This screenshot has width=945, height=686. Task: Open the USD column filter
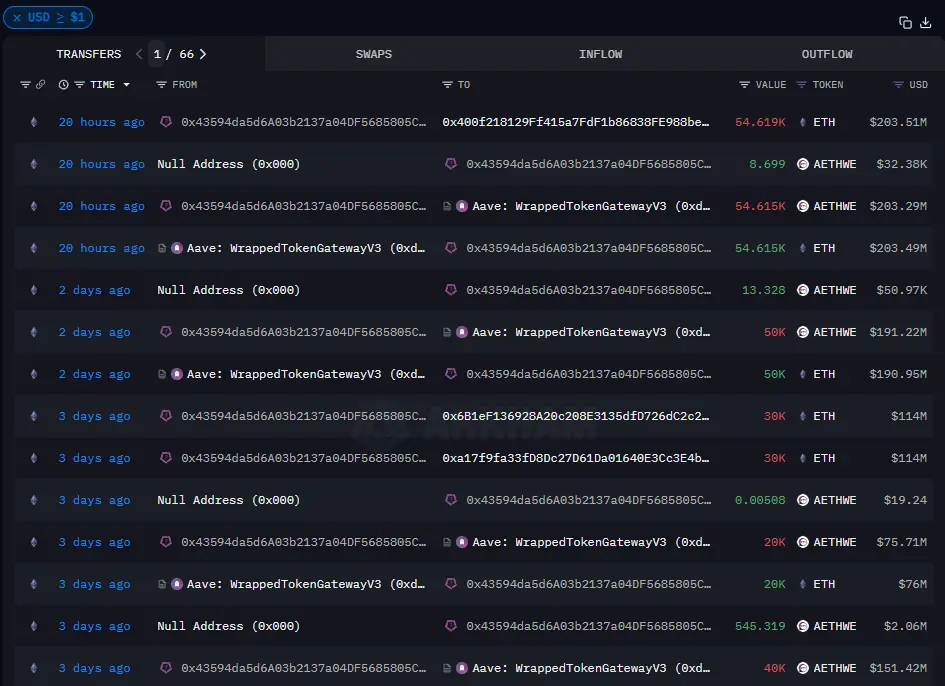(898, 85)
